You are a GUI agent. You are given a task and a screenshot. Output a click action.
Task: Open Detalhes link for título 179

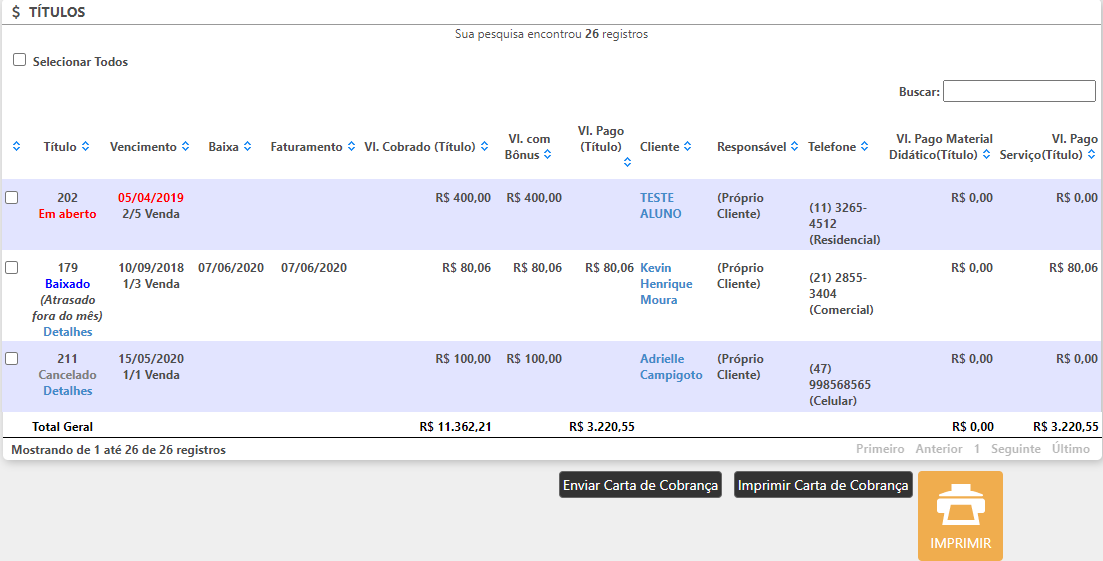pyautogui.click(x=68, y=332)
